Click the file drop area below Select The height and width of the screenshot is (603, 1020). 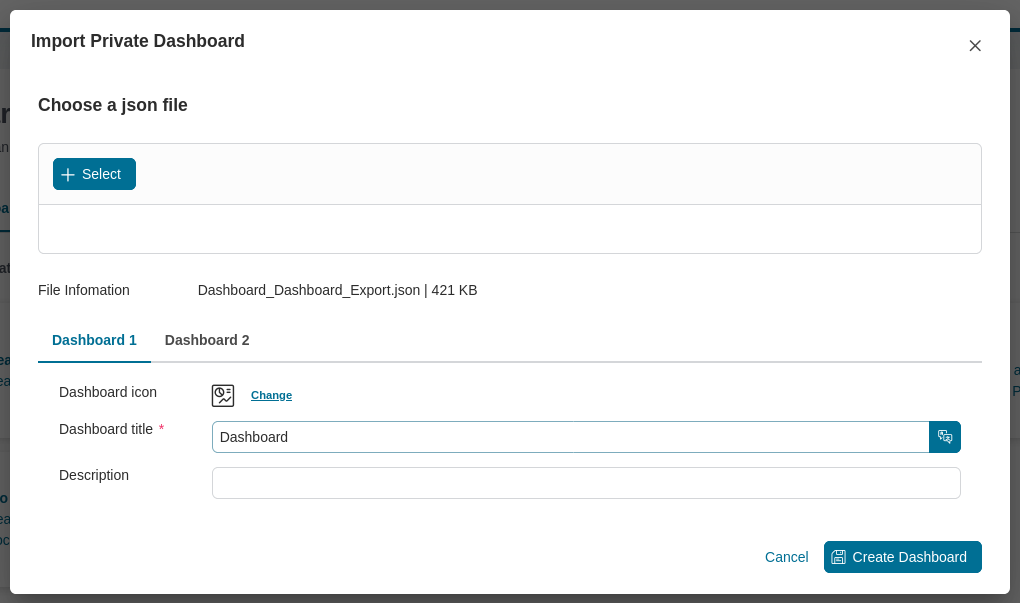tap(510, 228)
